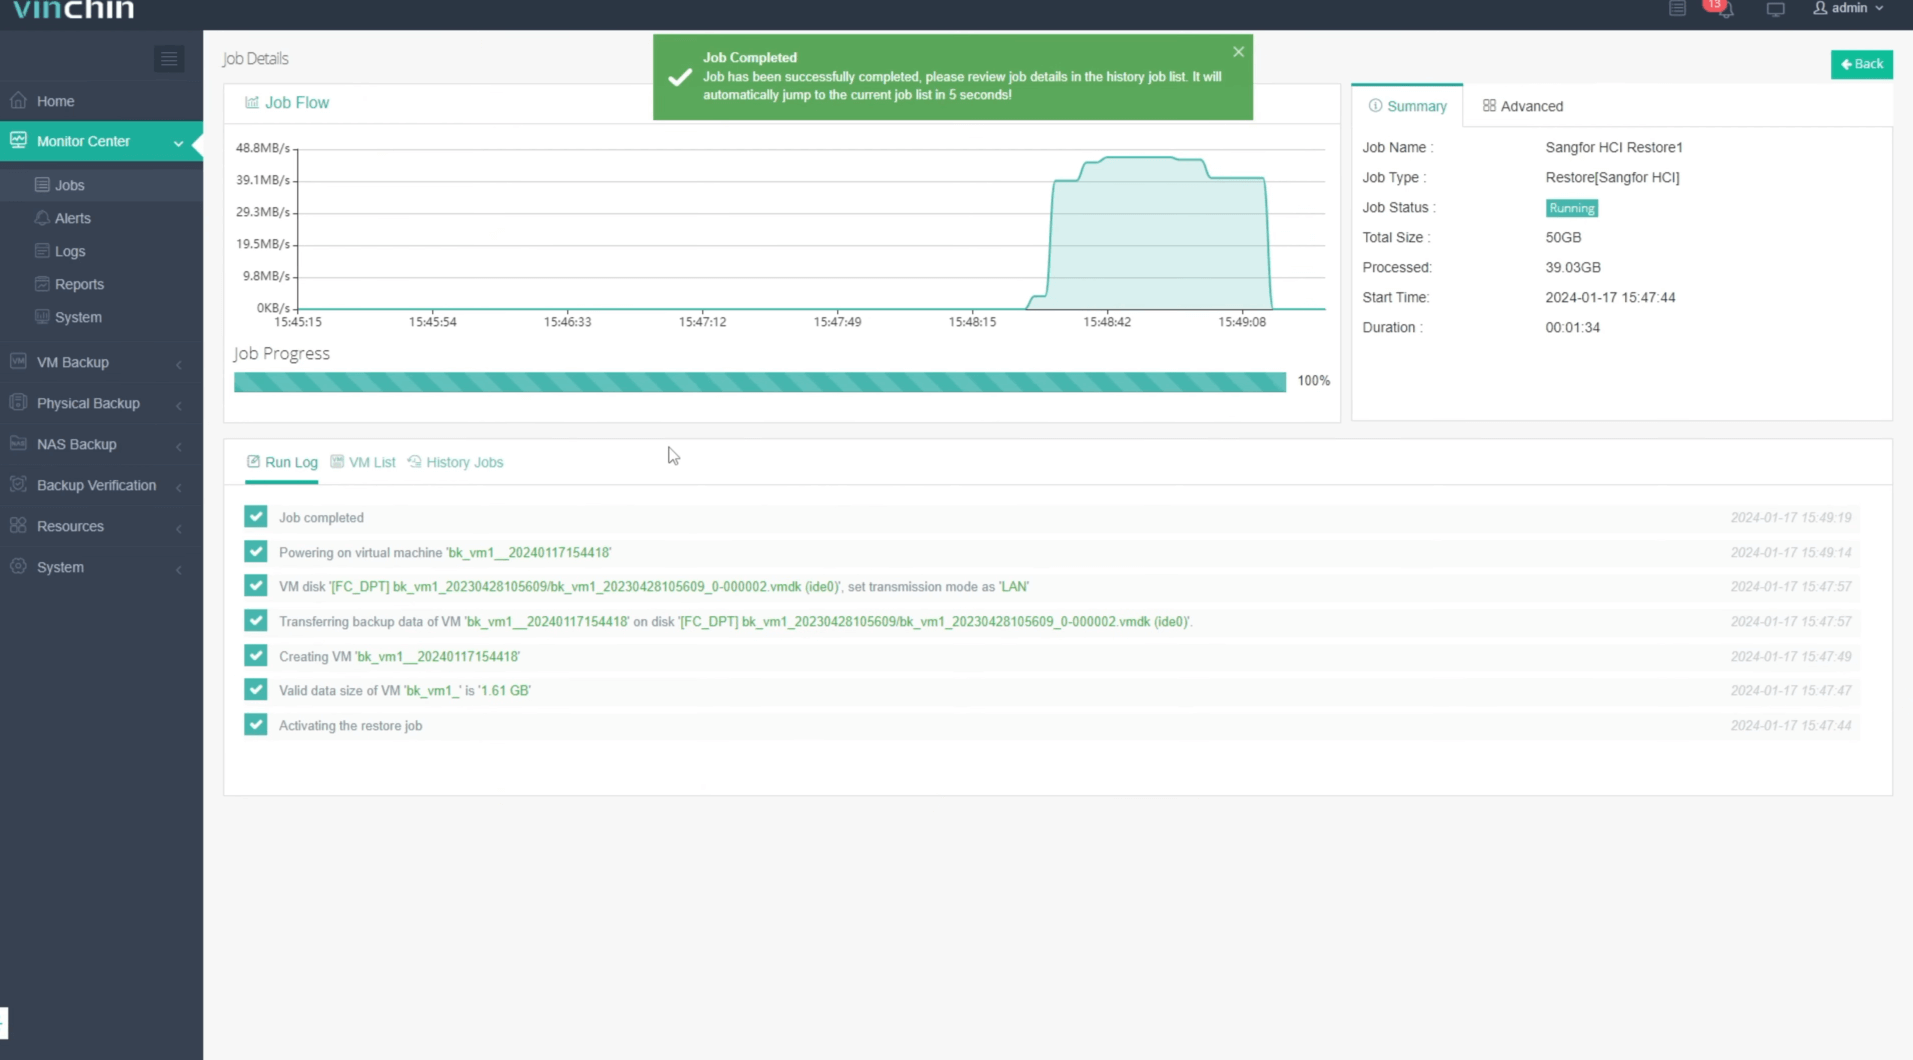Click the Running job status badge
1913x1060 pixels.
click(x=1571, y=208)
